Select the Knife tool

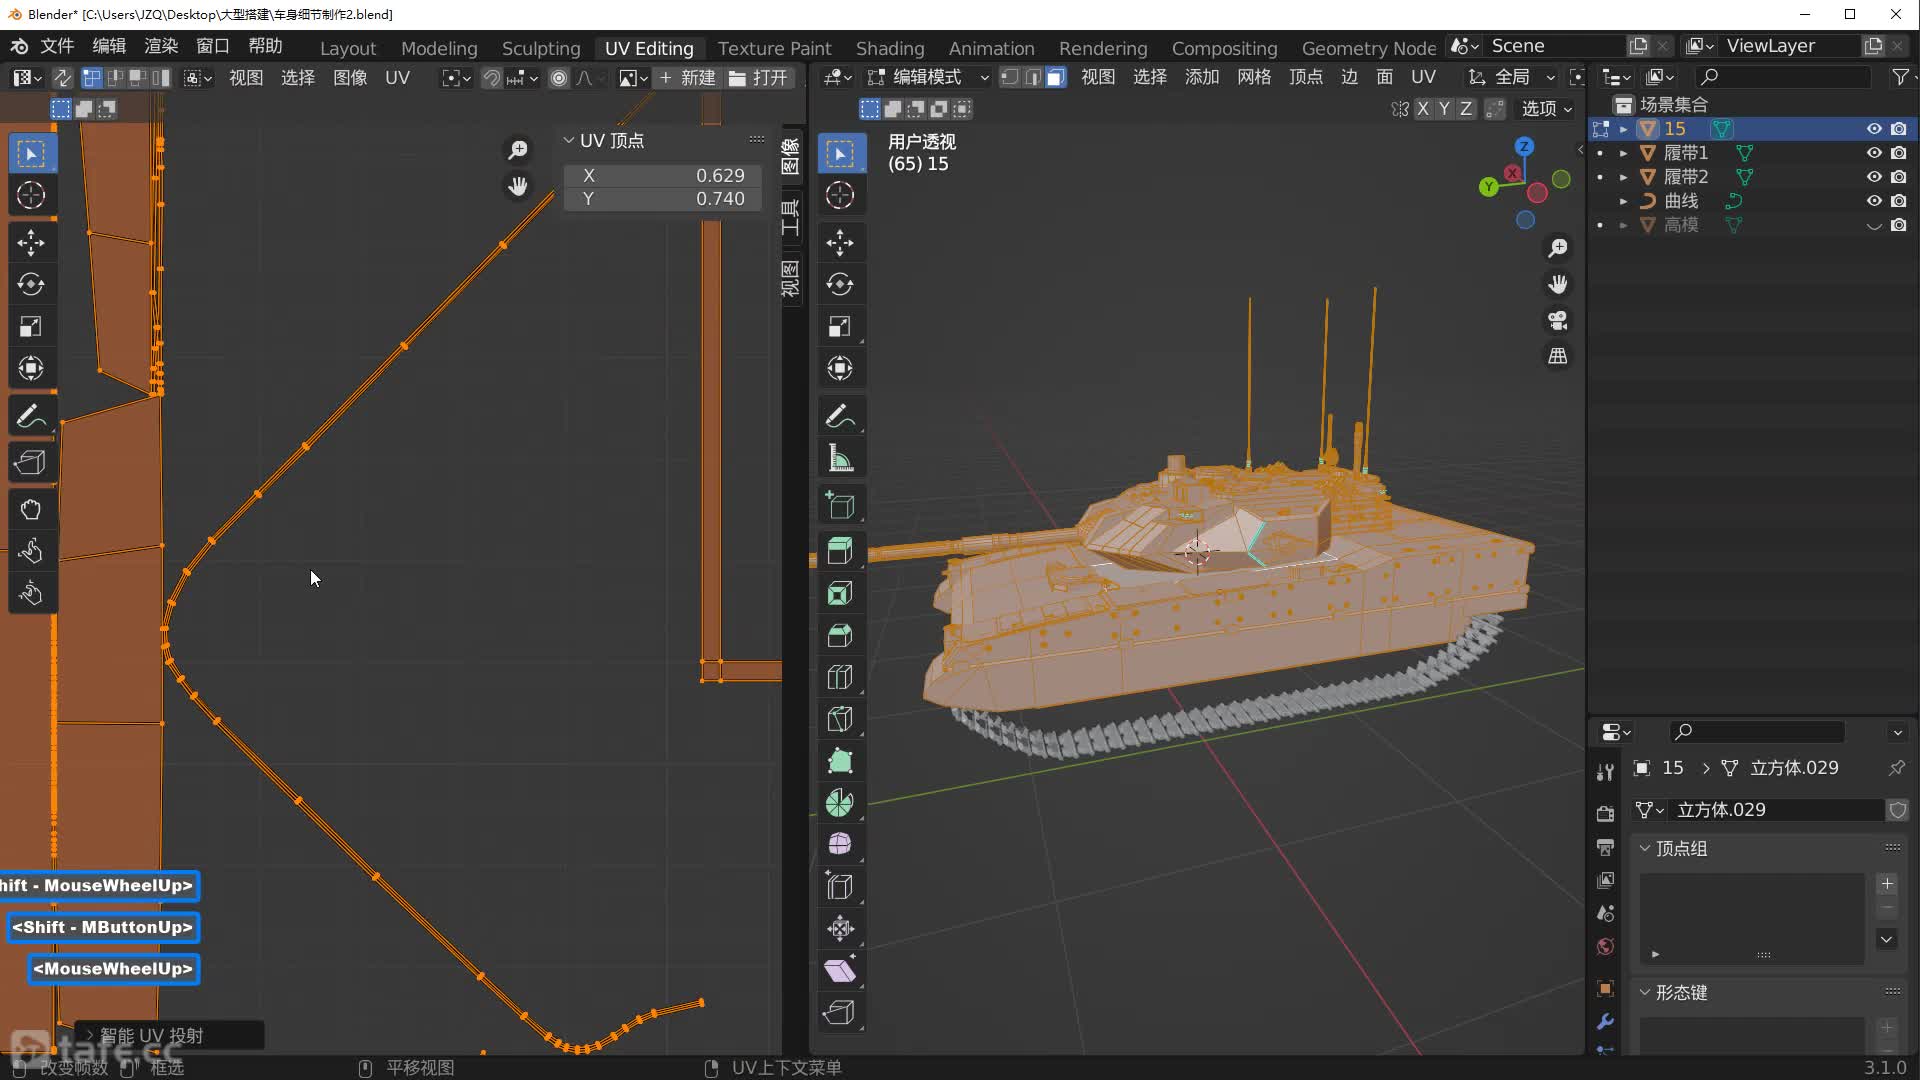[x=840, y=719]
